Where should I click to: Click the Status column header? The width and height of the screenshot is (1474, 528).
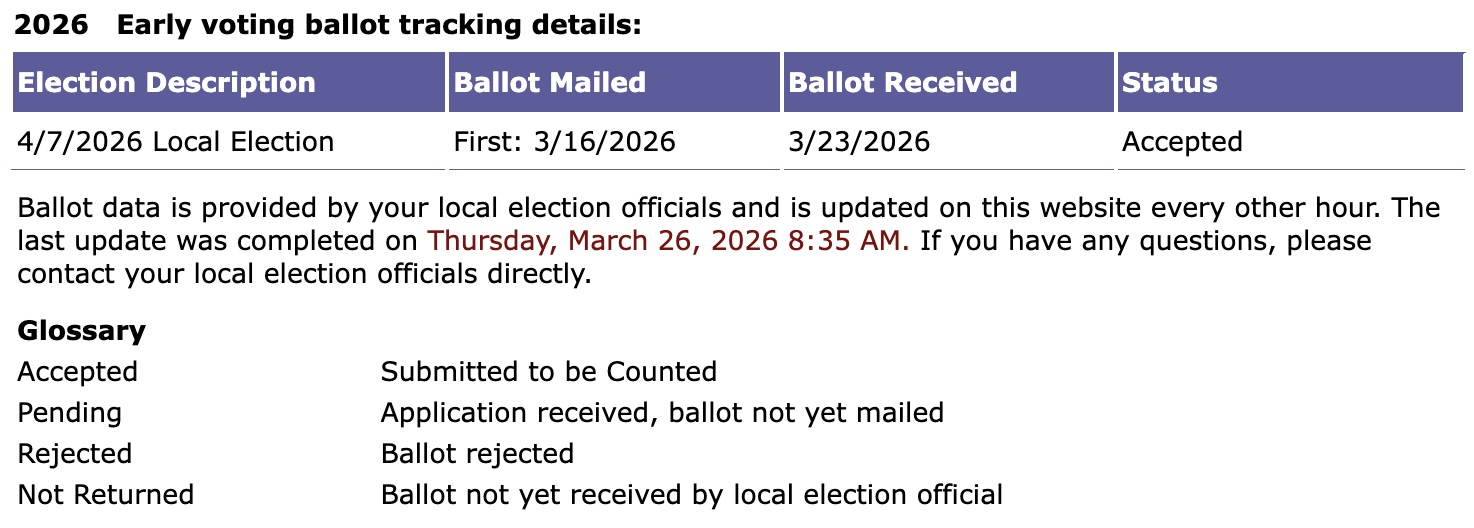tap(1170, 82)
